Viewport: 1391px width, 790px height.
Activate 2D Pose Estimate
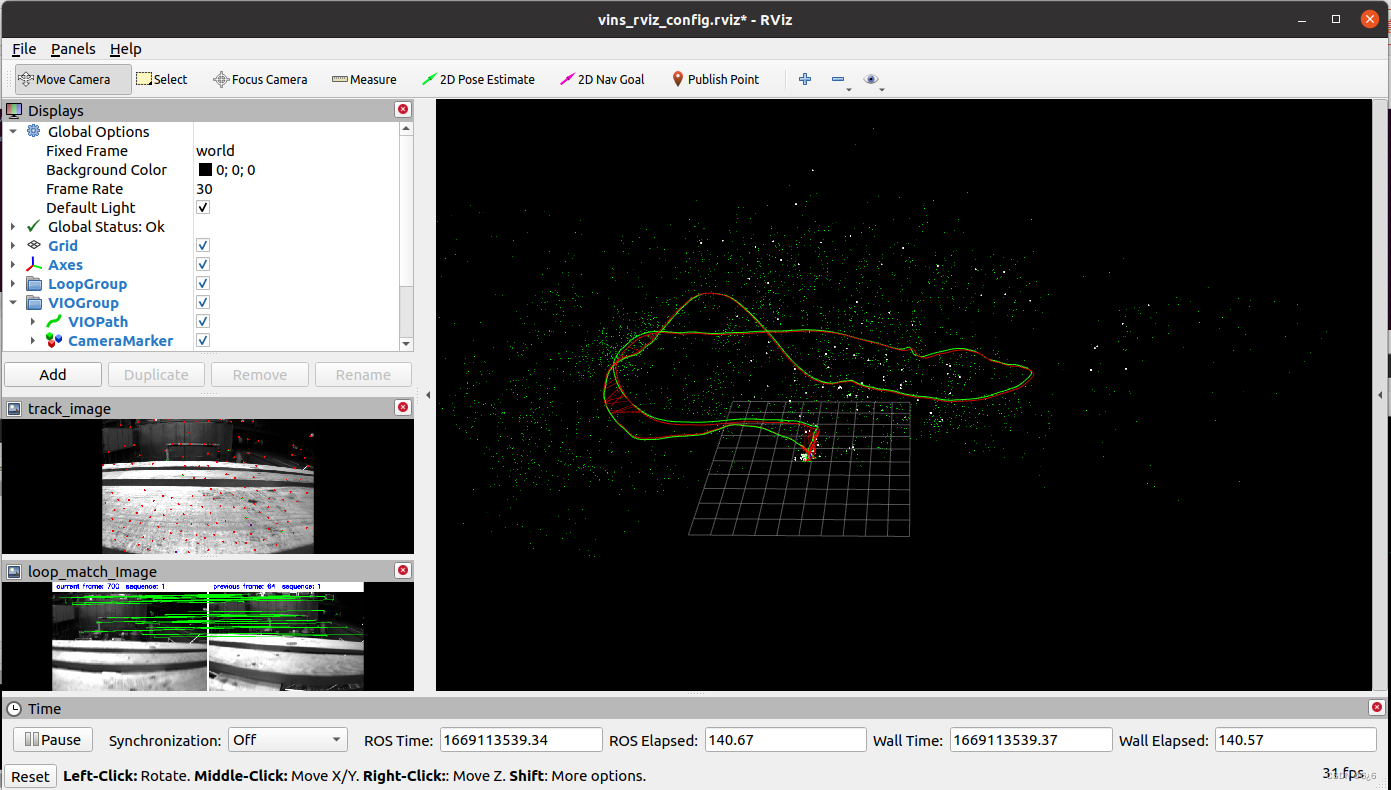coord(479,79)
